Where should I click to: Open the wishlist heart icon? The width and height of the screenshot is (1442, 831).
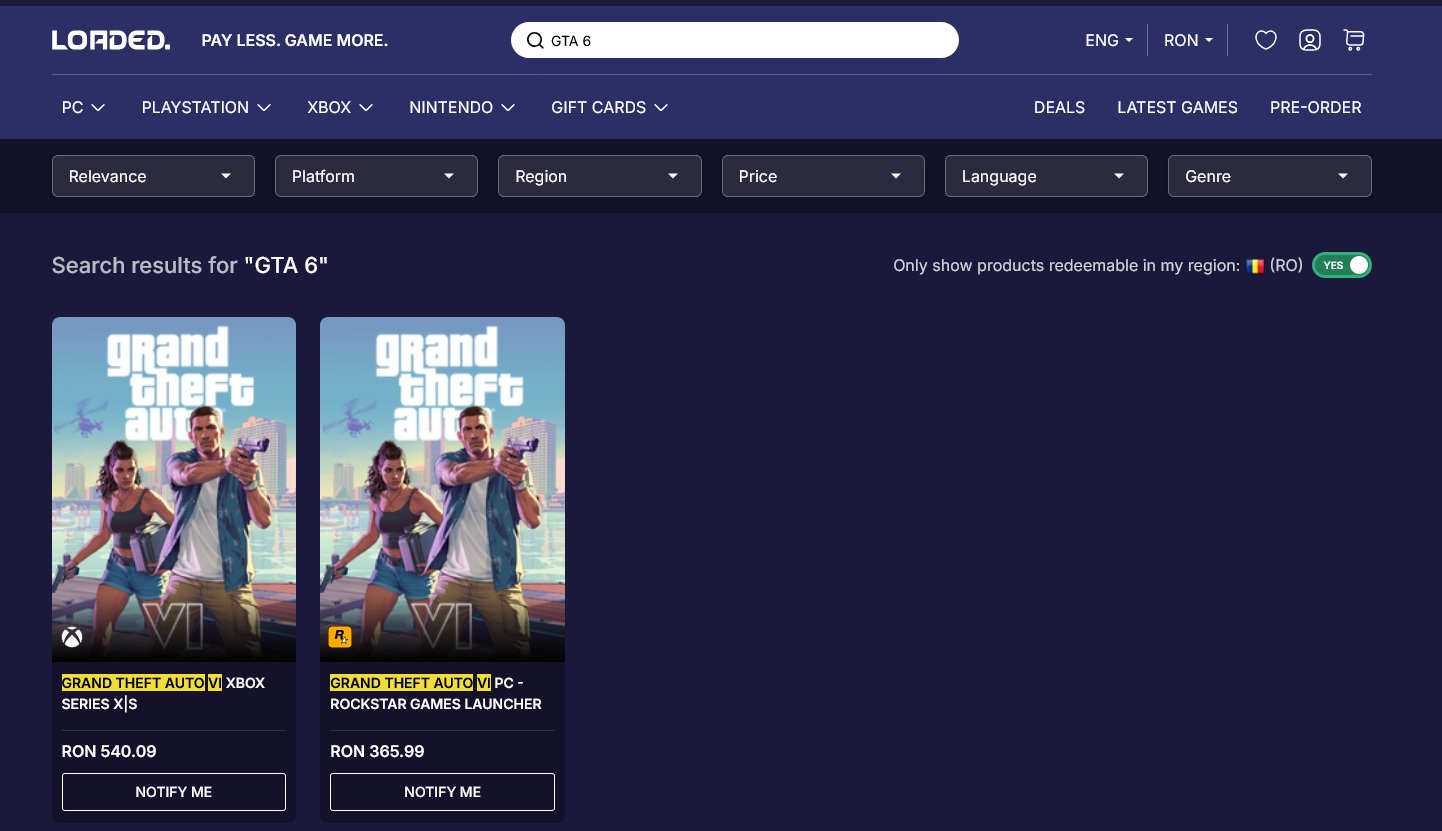pos(1266,40)
